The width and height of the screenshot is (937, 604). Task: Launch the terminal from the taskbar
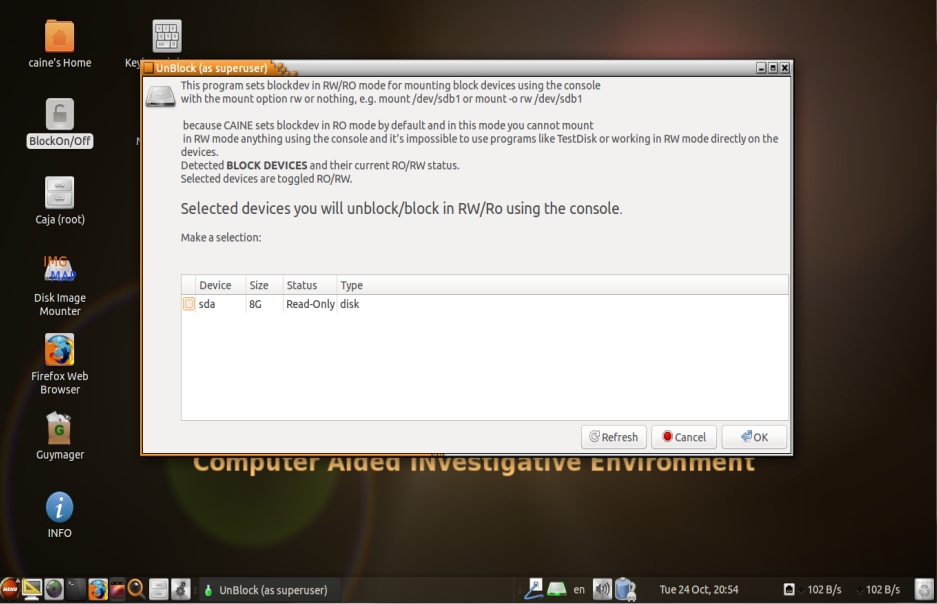pyautogui.click(x=76, y=589)
